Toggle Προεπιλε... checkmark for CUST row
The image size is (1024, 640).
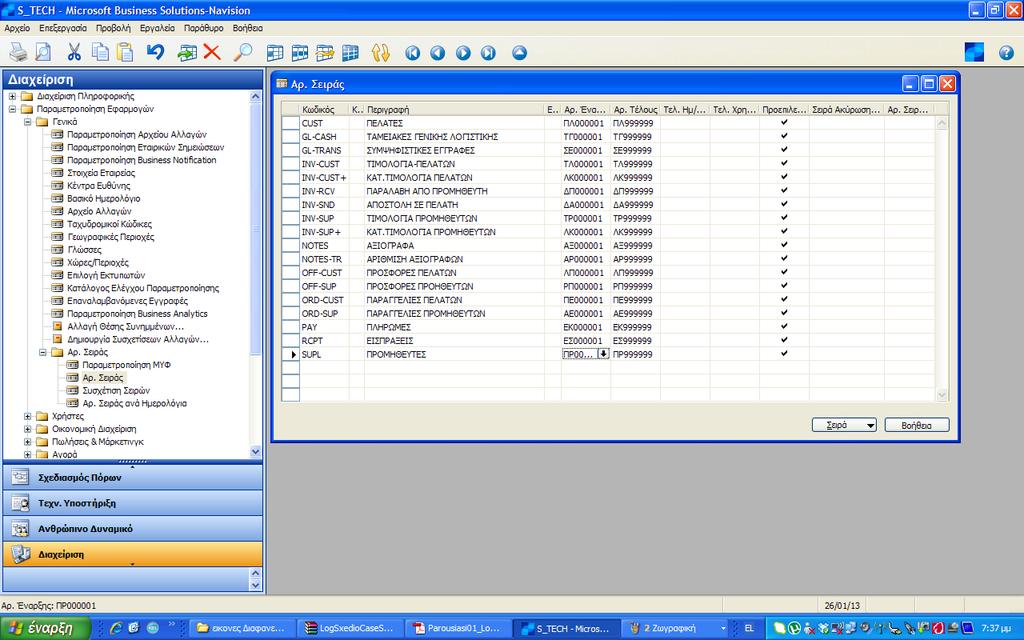pos(784,122)
